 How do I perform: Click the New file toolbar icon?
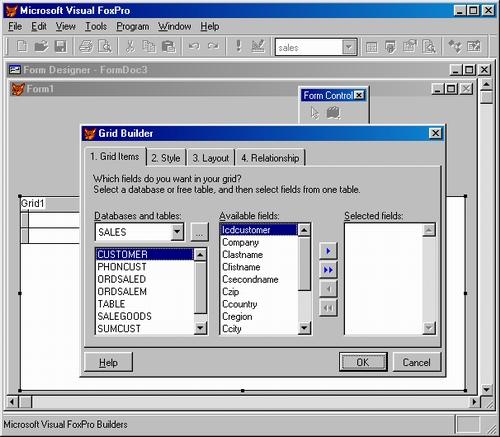coord(22,46)
